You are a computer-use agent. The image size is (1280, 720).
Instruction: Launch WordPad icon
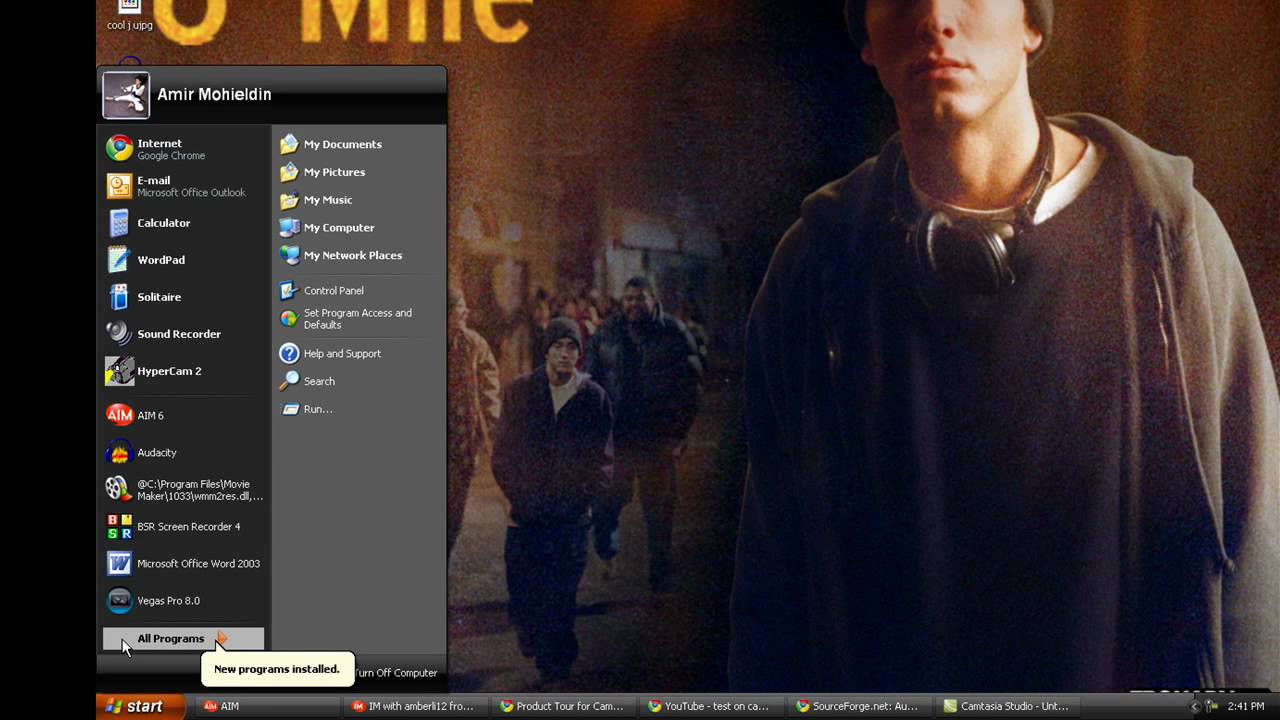119,260
